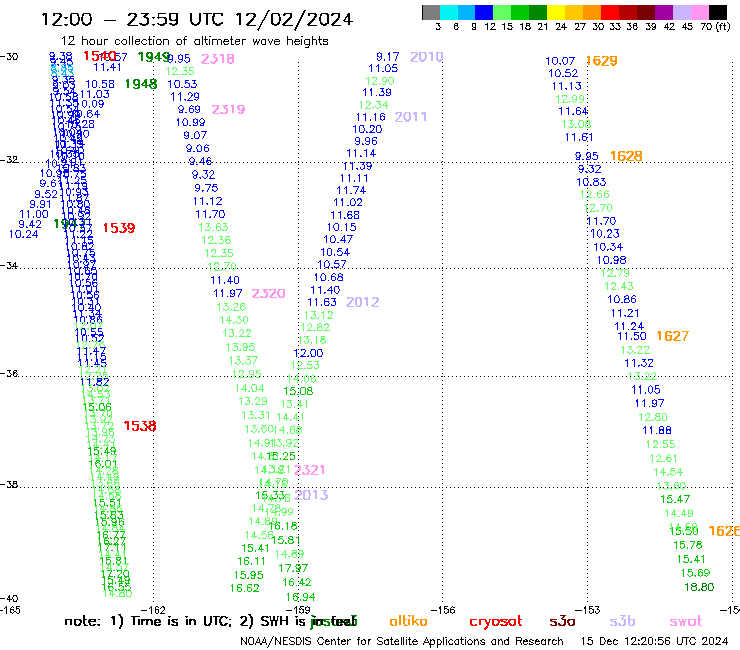
Task: Click the black swatch at the end of the scale
Action: [x=718, y=12]
